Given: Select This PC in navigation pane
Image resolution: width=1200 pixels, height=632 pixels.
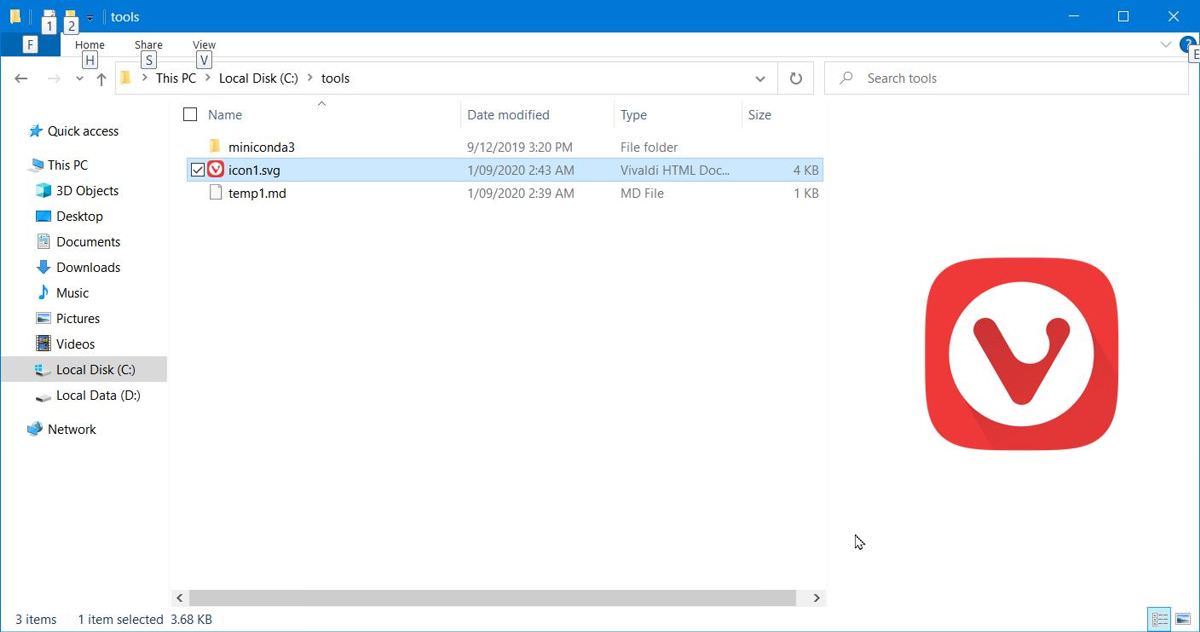Looking at the screenshot, I should click(67, 165).
